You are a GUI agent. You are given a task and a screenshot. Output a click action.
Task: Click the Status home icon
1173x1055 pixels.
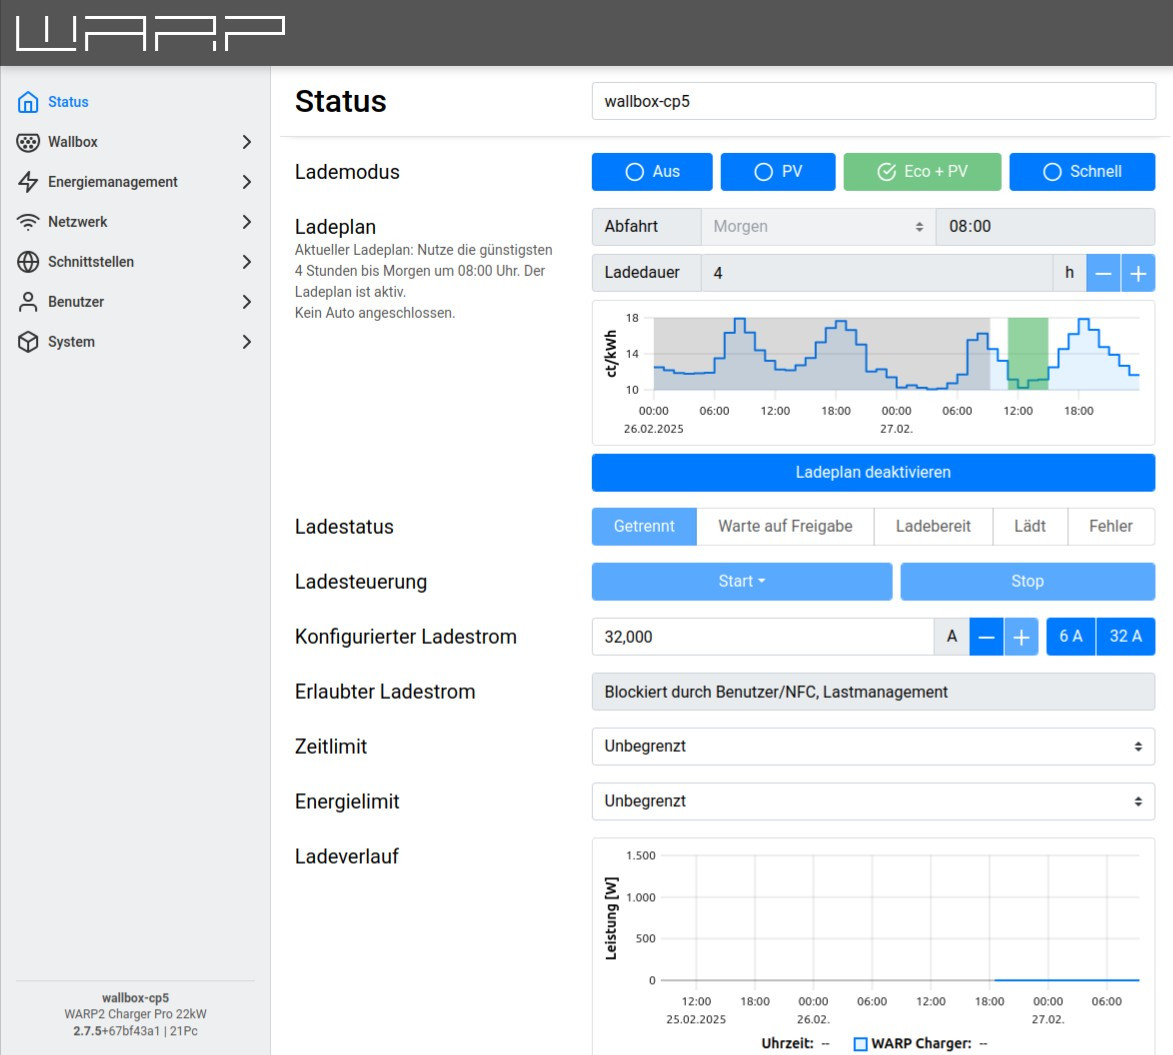28,102
